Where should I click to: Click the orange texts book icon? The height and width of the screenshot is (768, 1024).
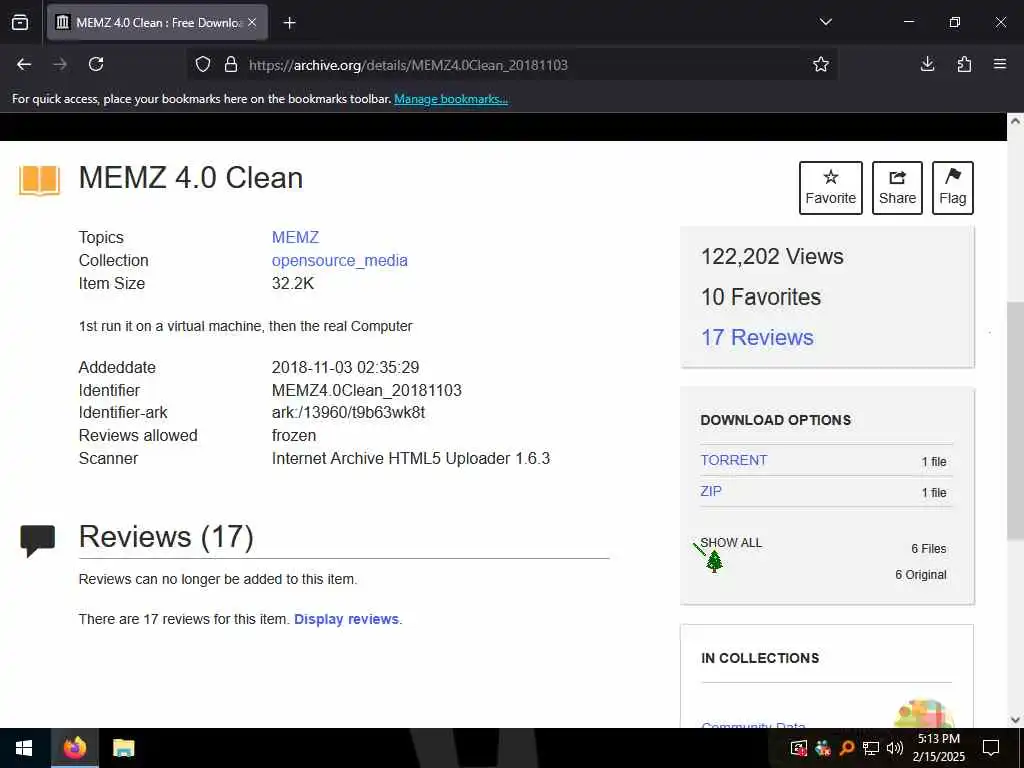click(x=39, y=180)
